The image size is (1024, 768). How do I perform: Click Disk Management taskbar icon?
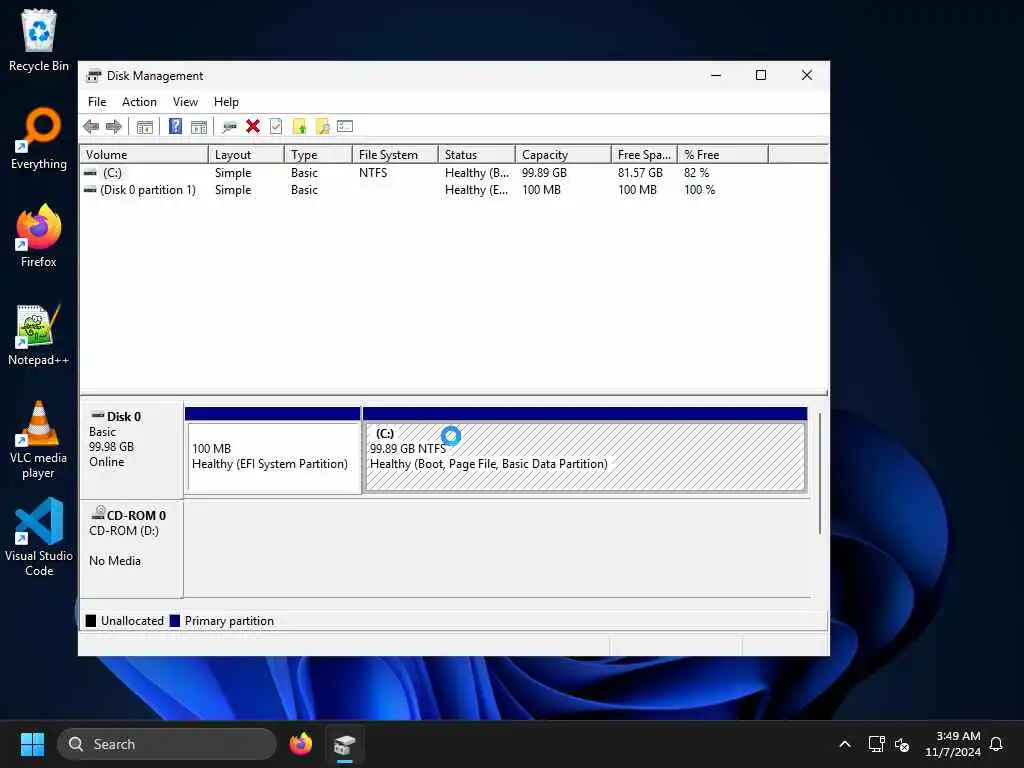[344, 744]
